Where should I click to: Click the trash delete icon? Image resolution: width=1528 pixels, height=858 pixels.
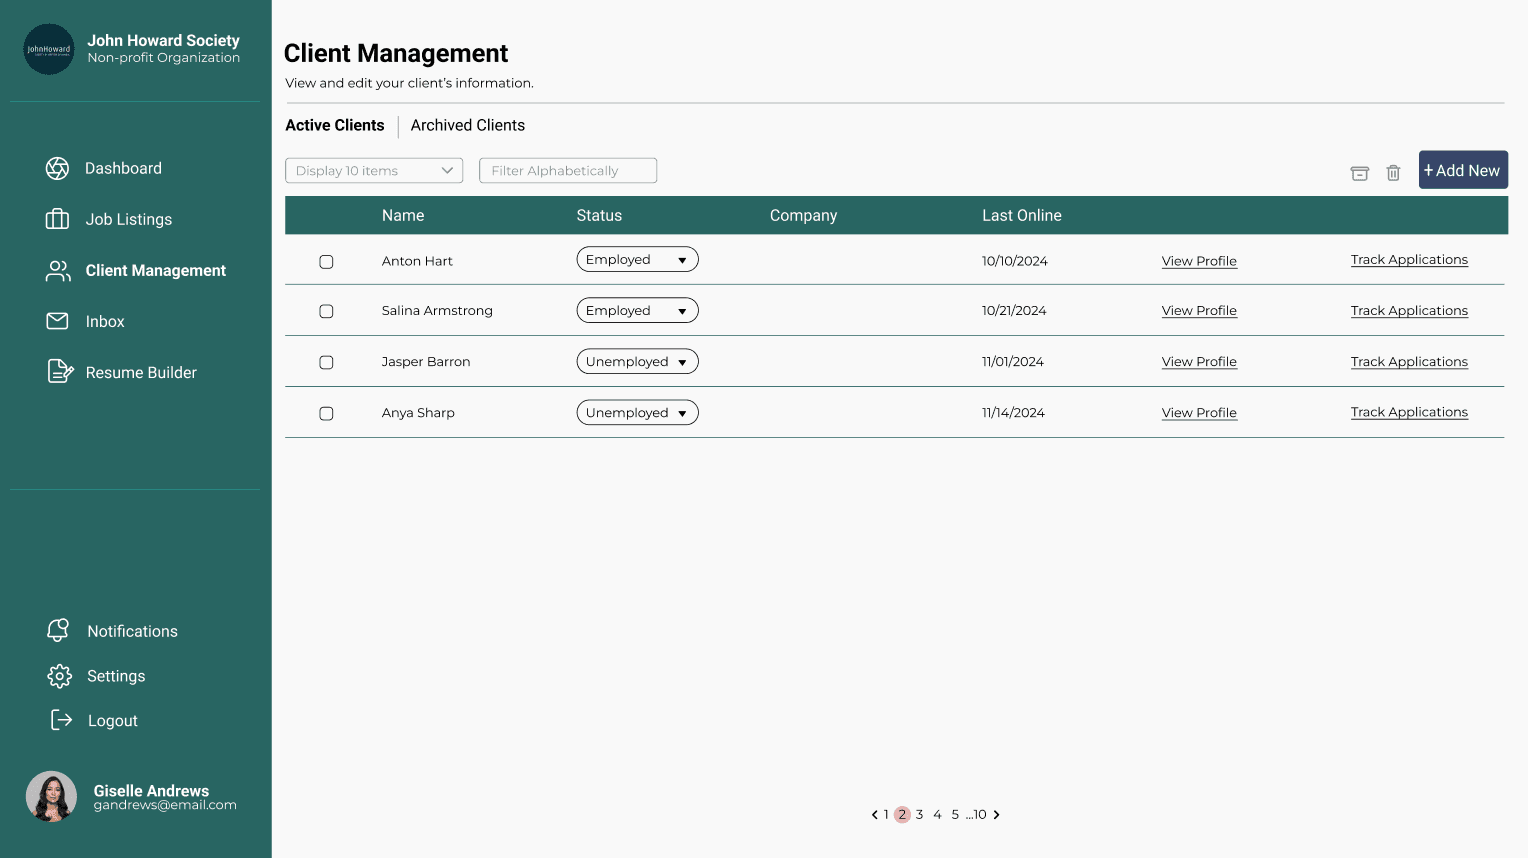click(x=1393, y=173)
